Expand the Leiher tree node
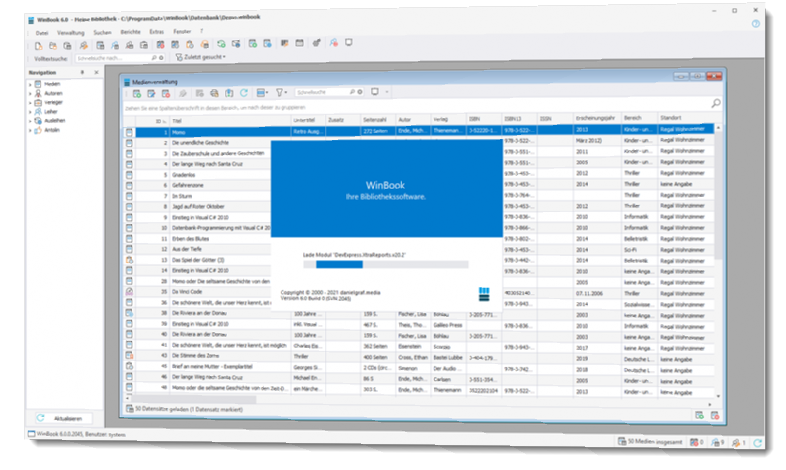The width and height of the screenshot is (786, 470). tap(30, 112)
